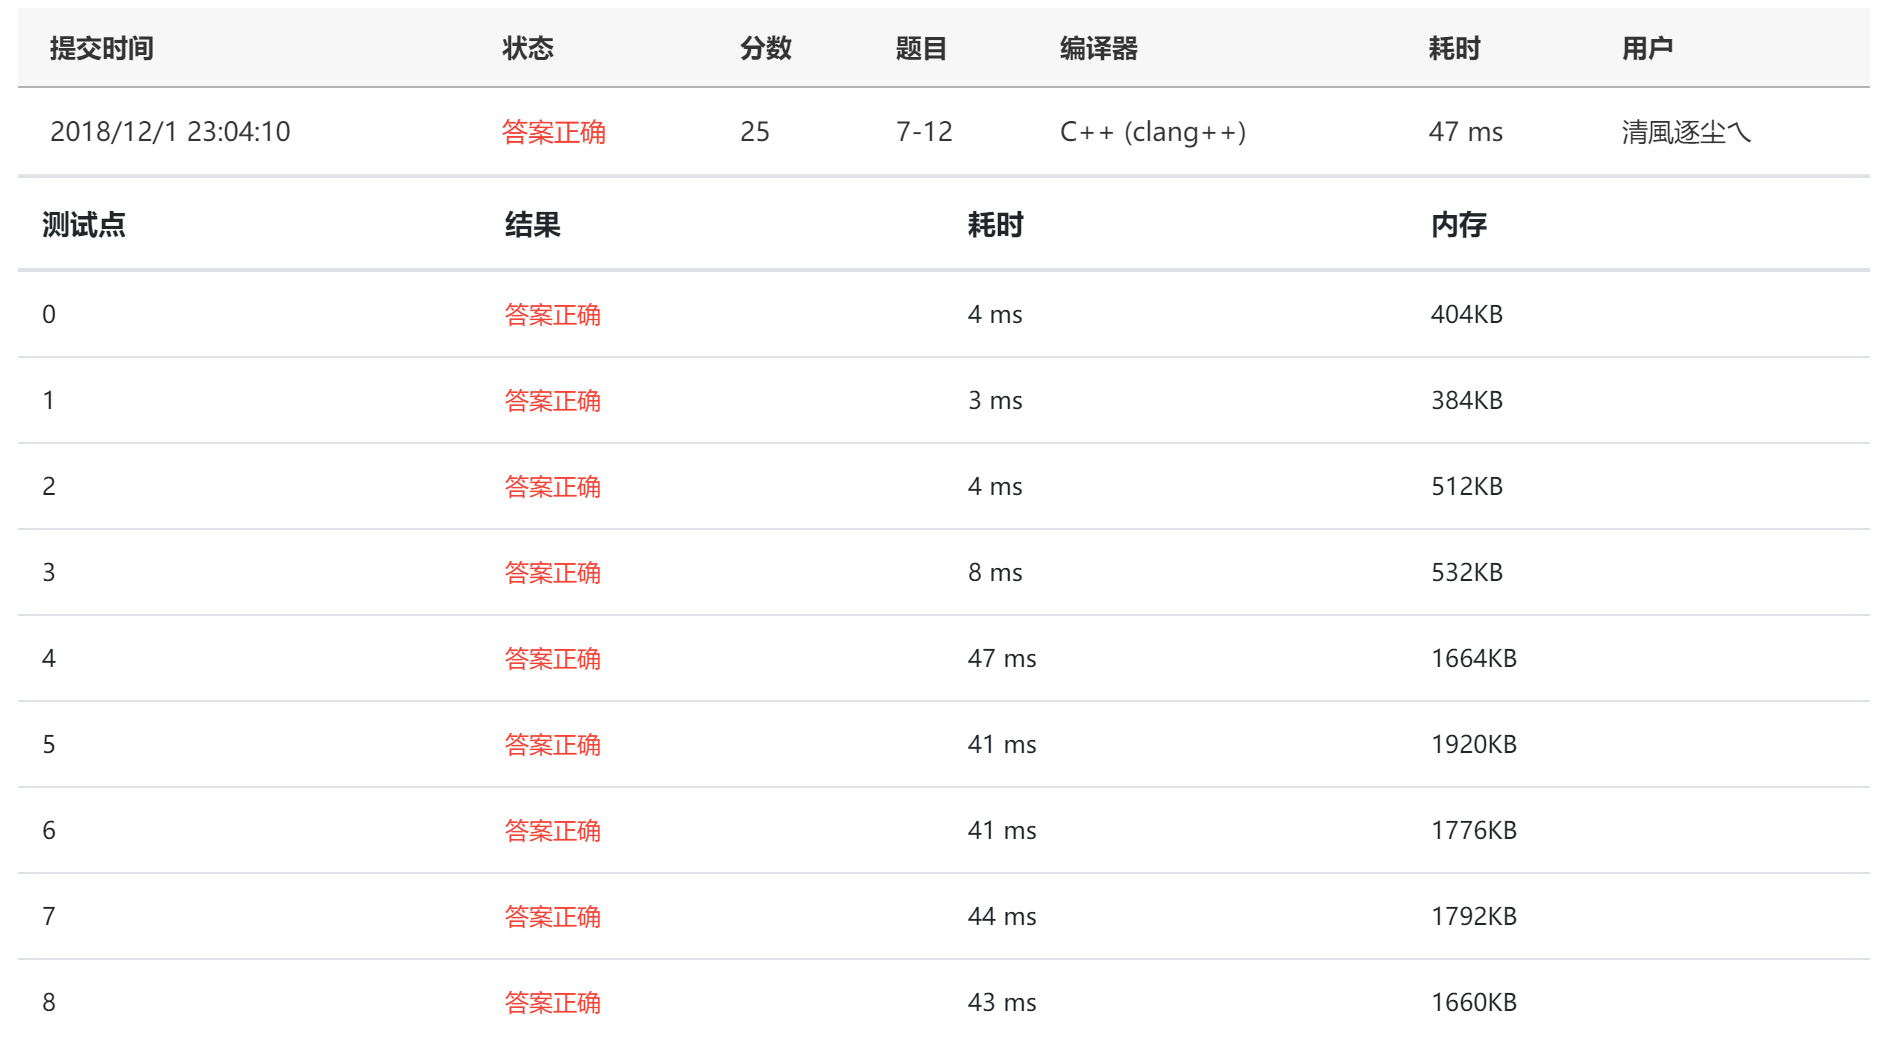Click the 用户 column header

pos(1647,48)
